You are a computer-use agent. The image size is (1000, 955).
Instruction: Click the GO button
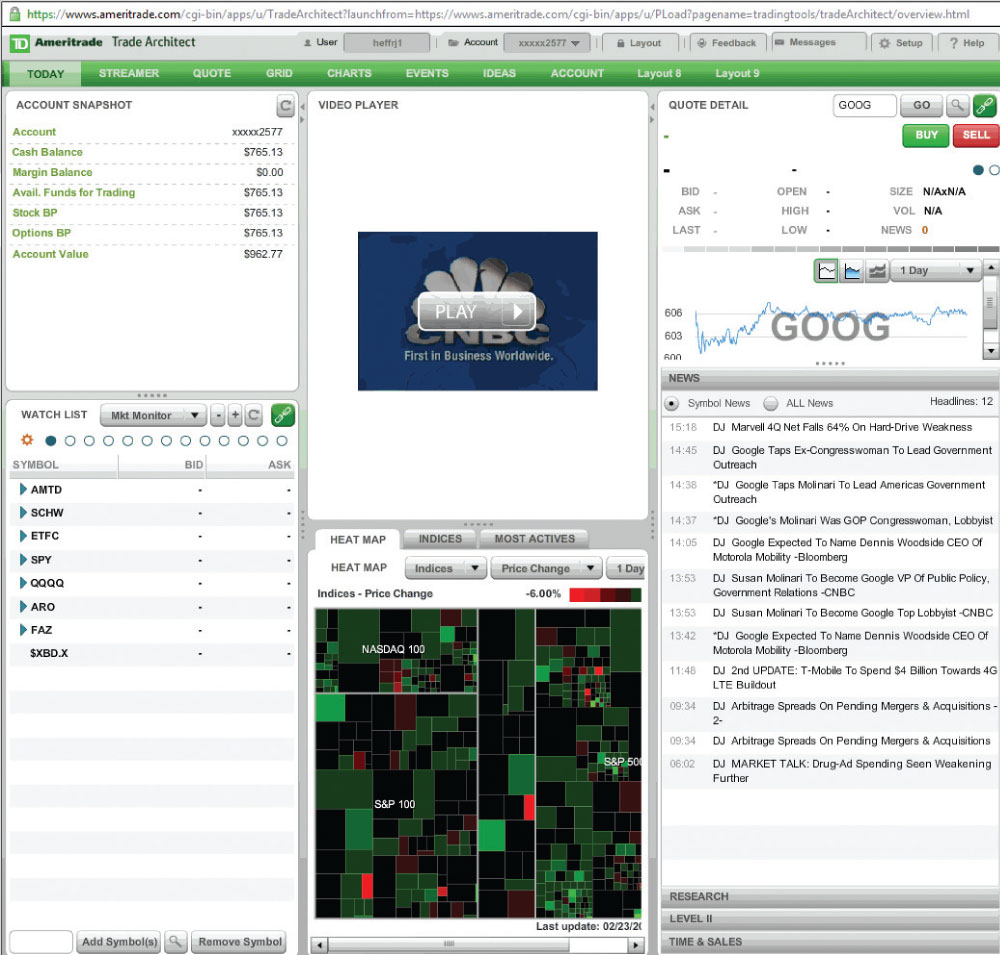[921, 105]
